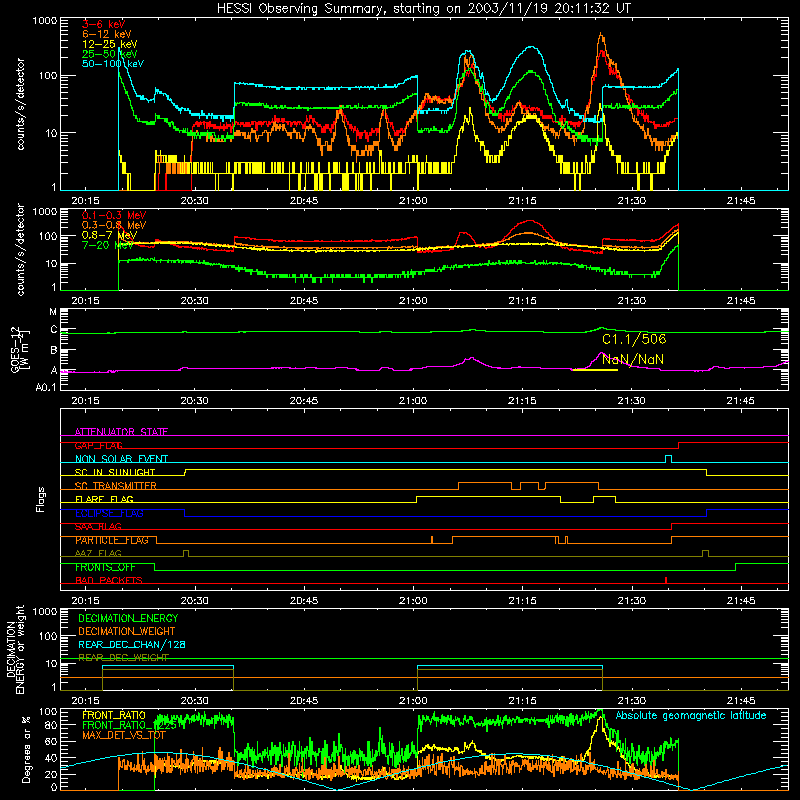Click the Absolute geomagnetic latitude label

pyautogui.click(x=691, y=716)
